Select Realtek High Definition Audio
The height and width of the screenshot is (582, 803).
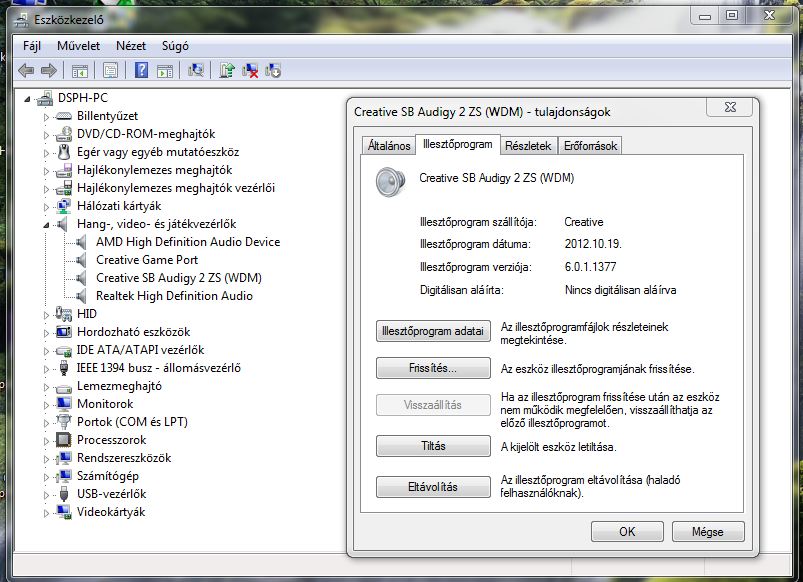pyautogui.click(x=174, y=296)
